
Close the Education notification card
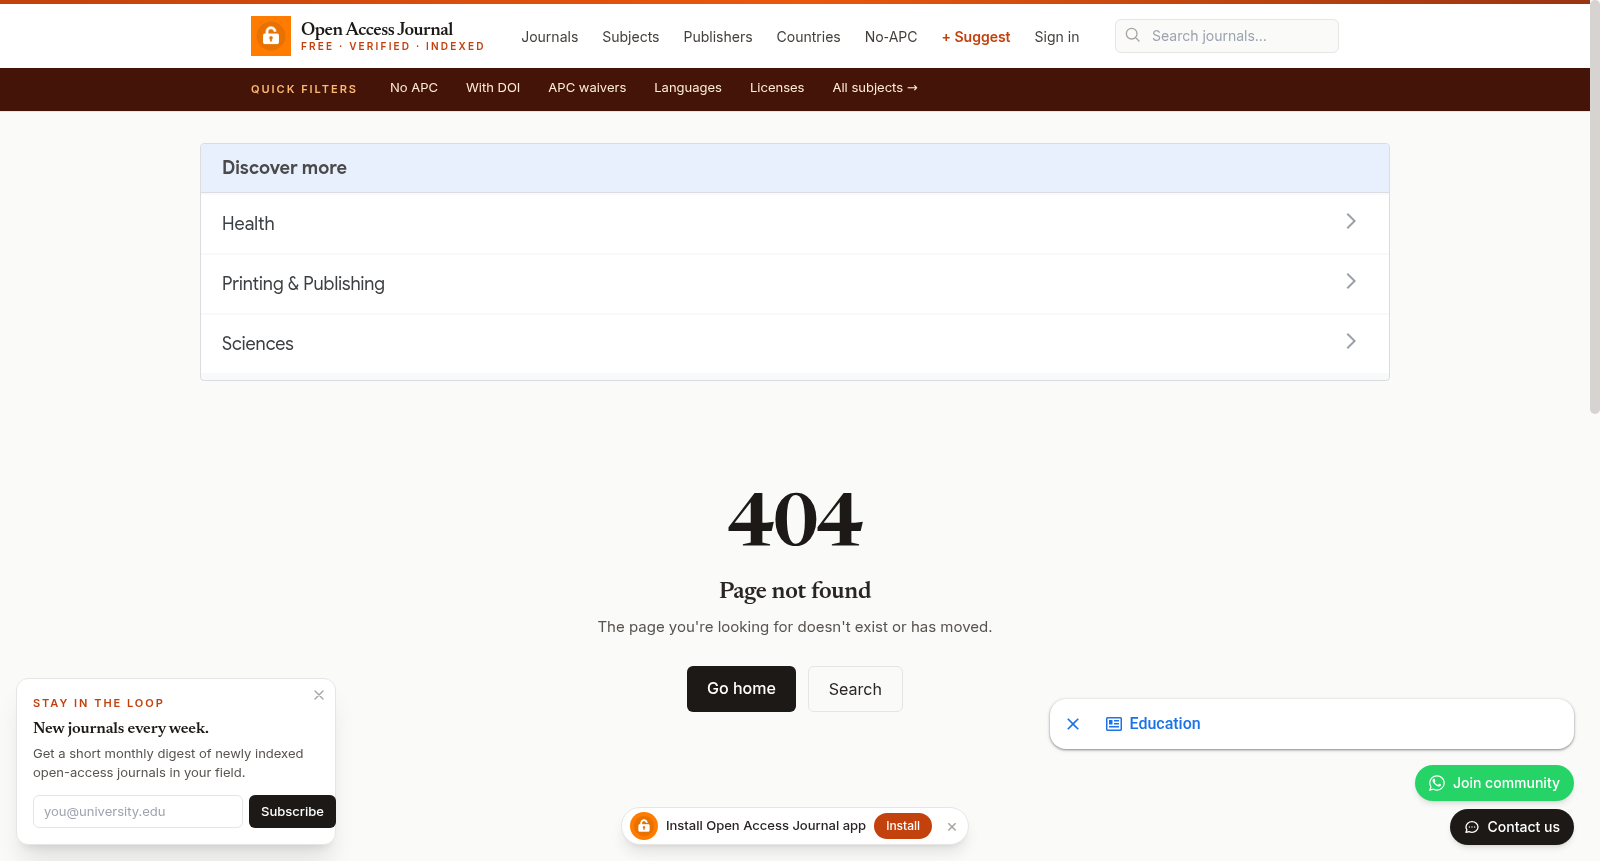pos(1073,724)
